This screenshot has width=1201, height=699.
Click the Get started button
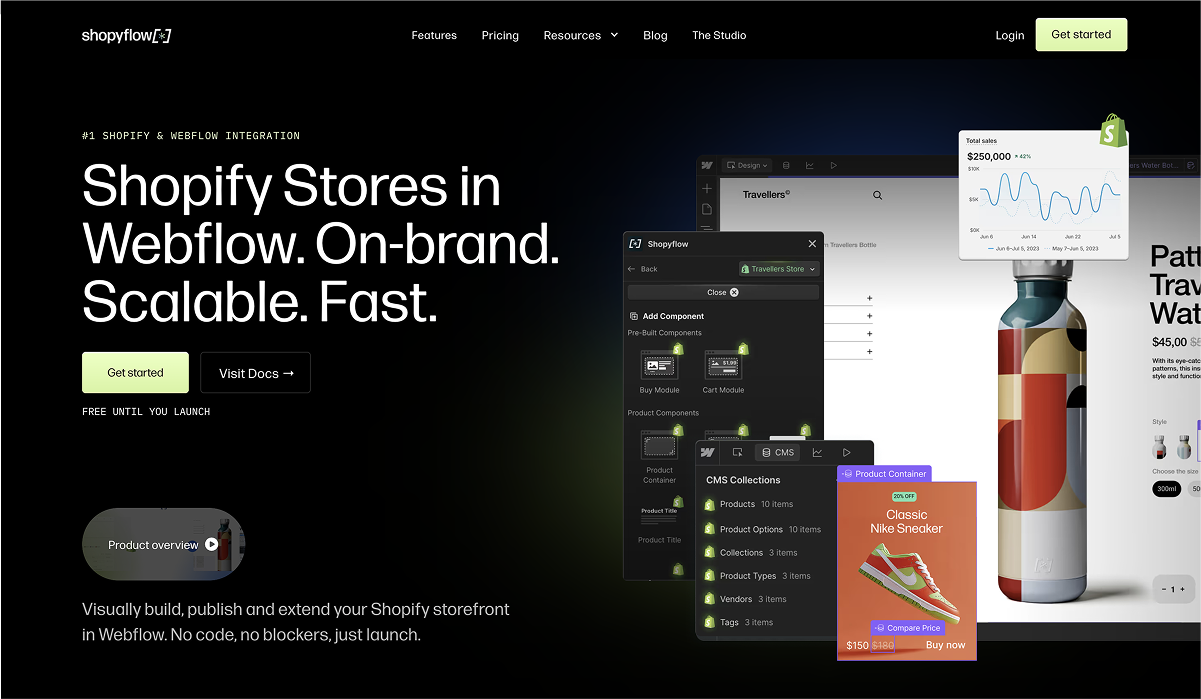pyautogui.click(x=135, y=372)
